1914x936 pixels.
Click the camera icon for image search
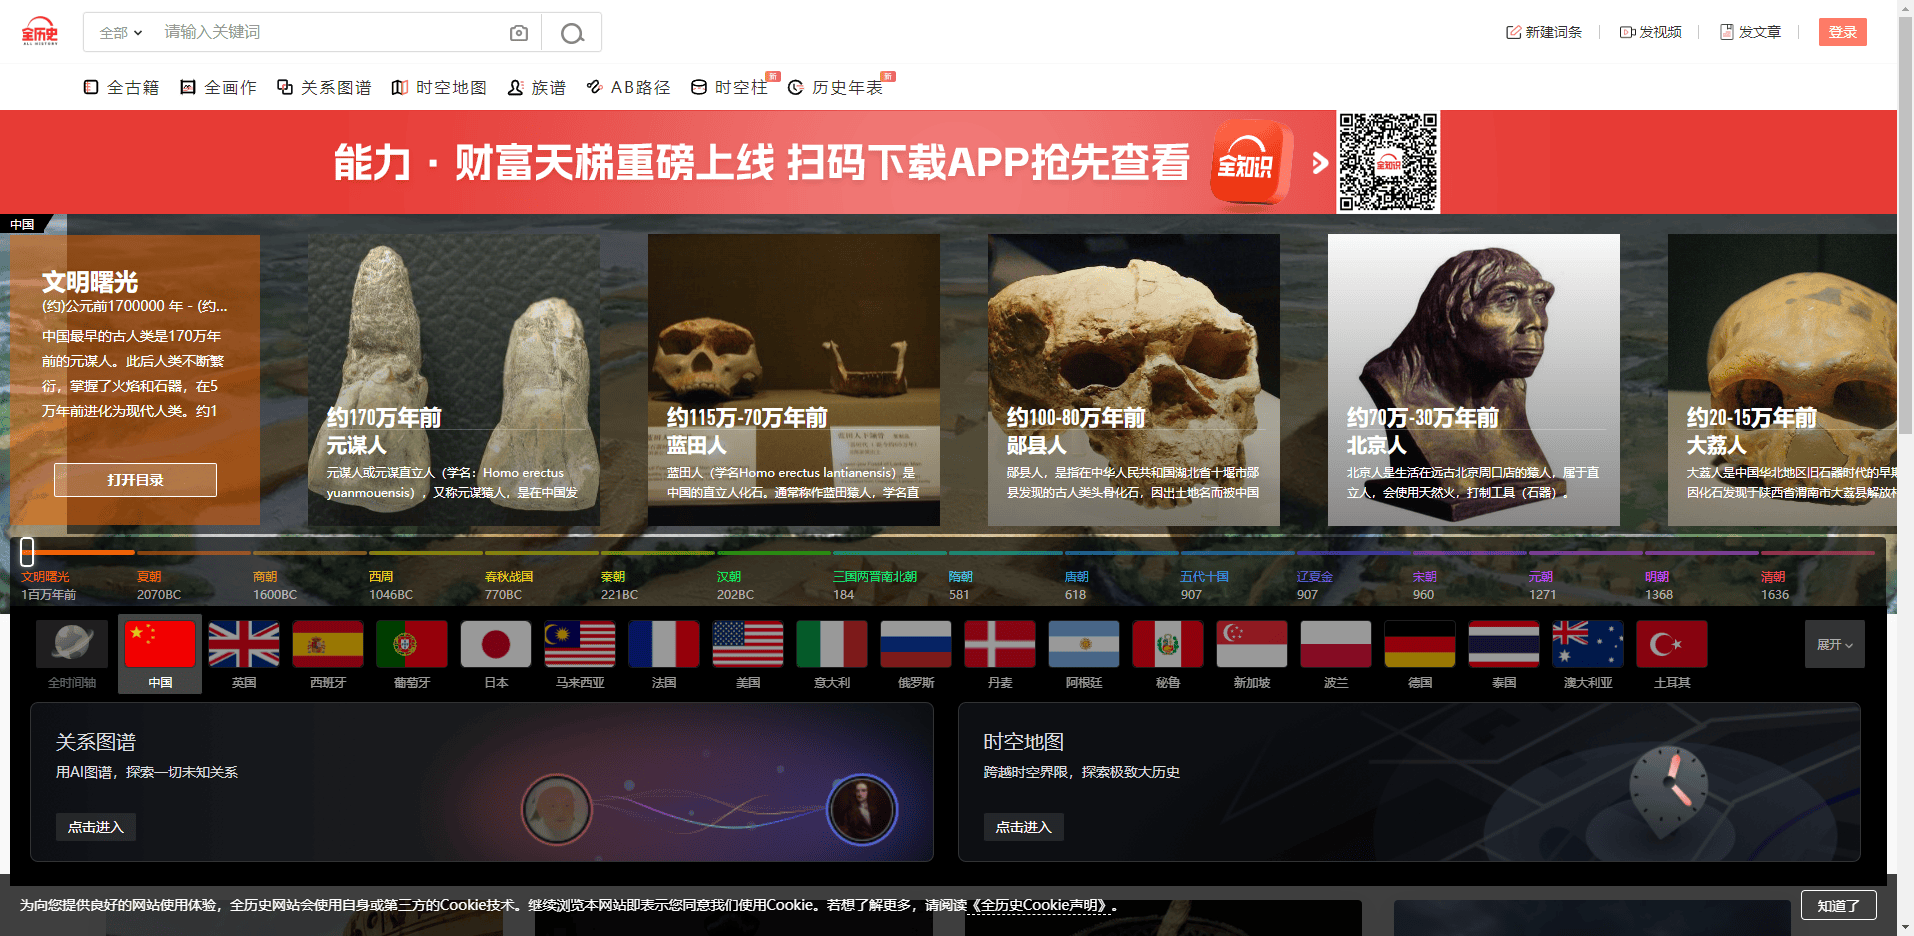[x=518, y=32]
